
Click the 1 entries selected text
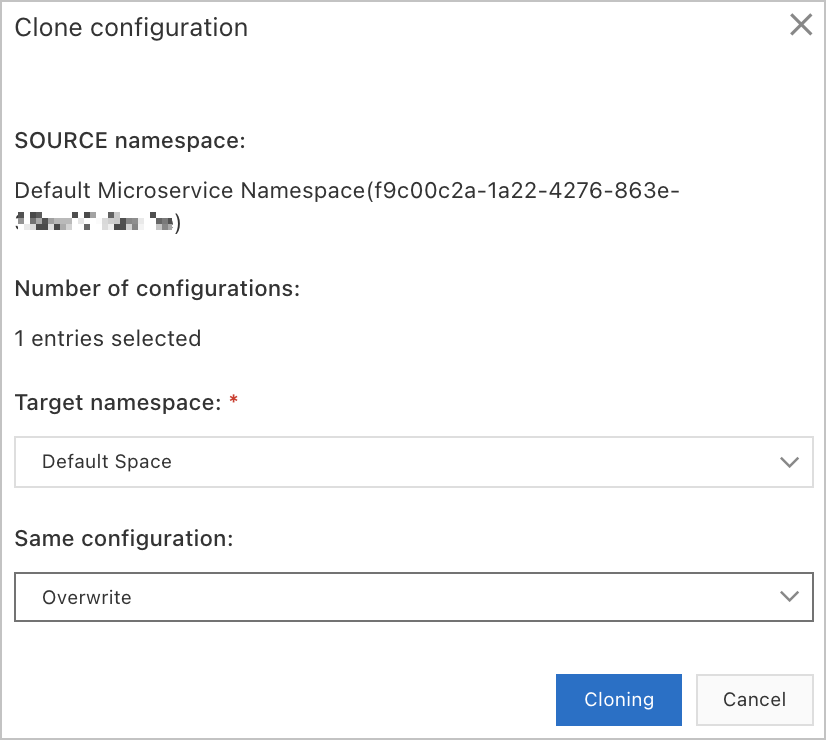click(x=107, y=338)
